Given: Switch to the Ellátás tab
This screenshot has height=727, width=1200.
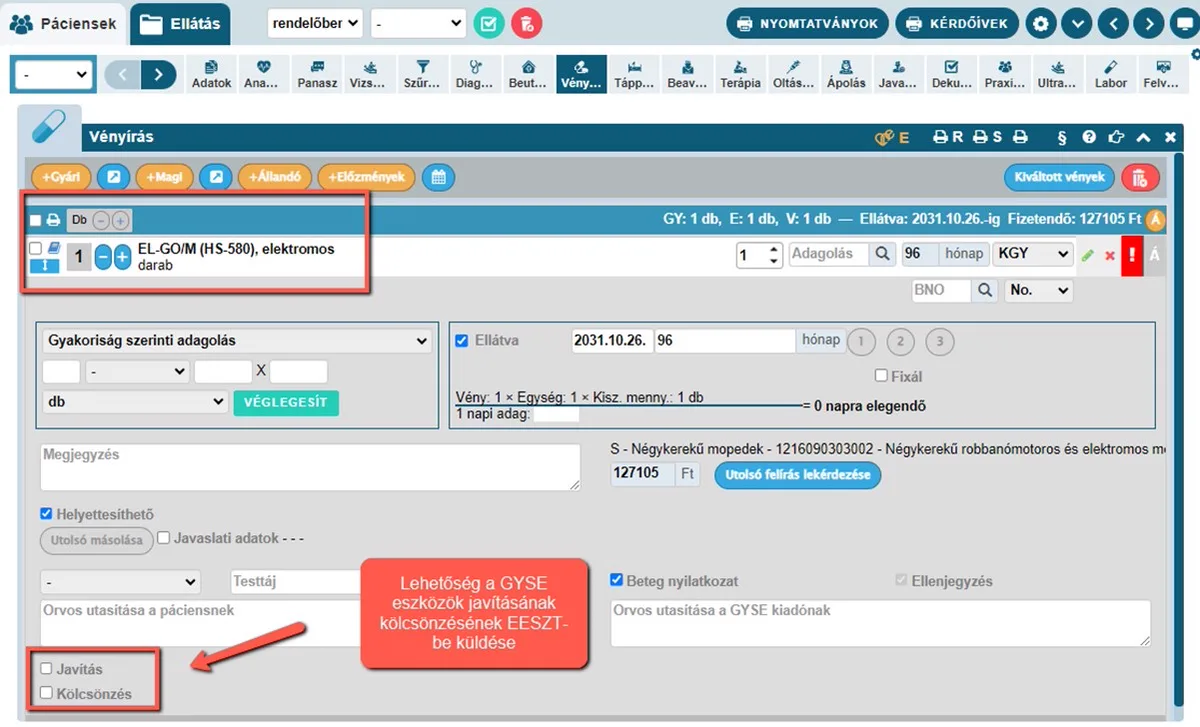Looking at the screenshot, I should pyautogui.click(x=181, y=23).
